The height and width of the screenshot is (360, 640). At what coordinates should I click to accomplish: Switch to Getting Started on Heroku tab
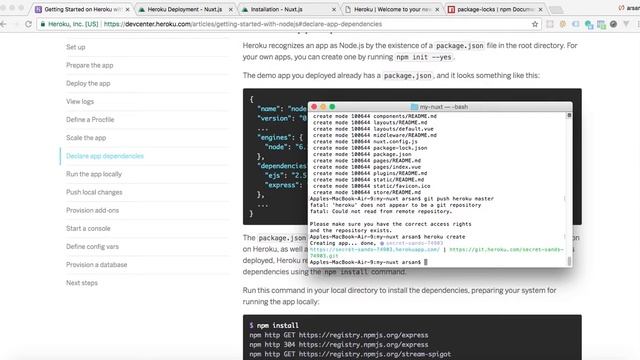pos(83,9)
